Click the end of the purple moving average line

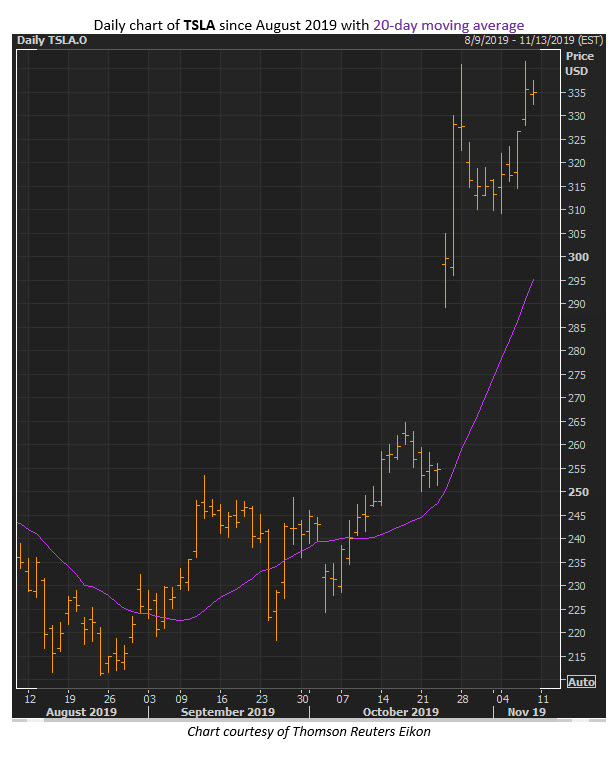pos(533,280)
